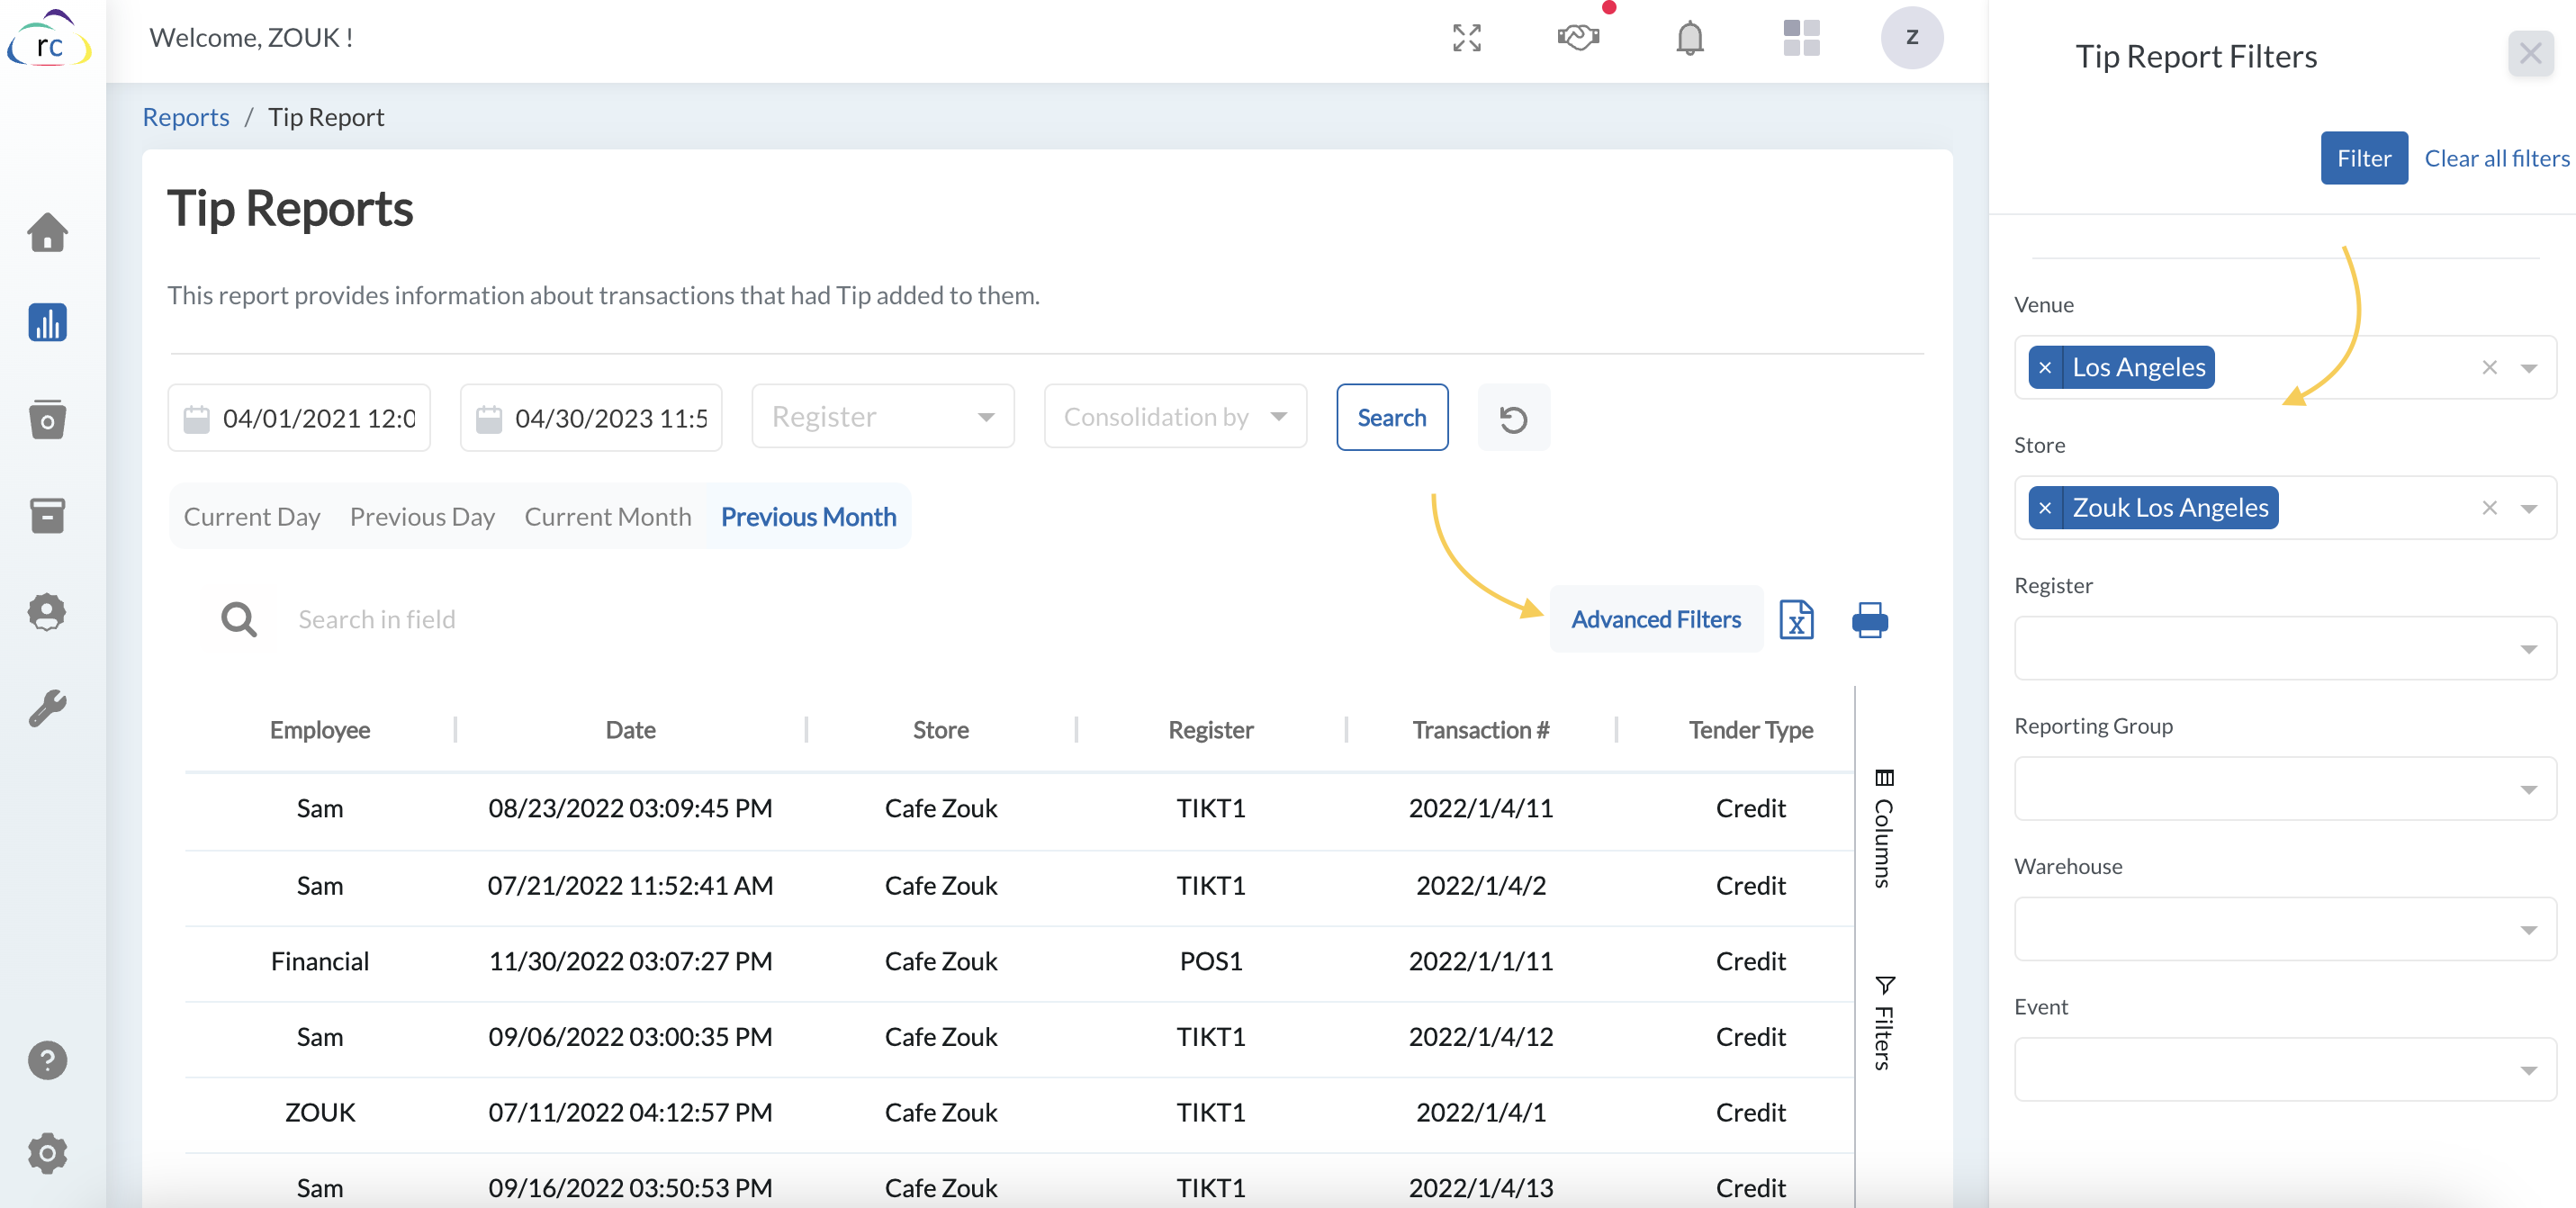The height and width of the screenshot is (1208, 2576).
Task: Open the home icon in sidebar
Action: click(47, 232)
